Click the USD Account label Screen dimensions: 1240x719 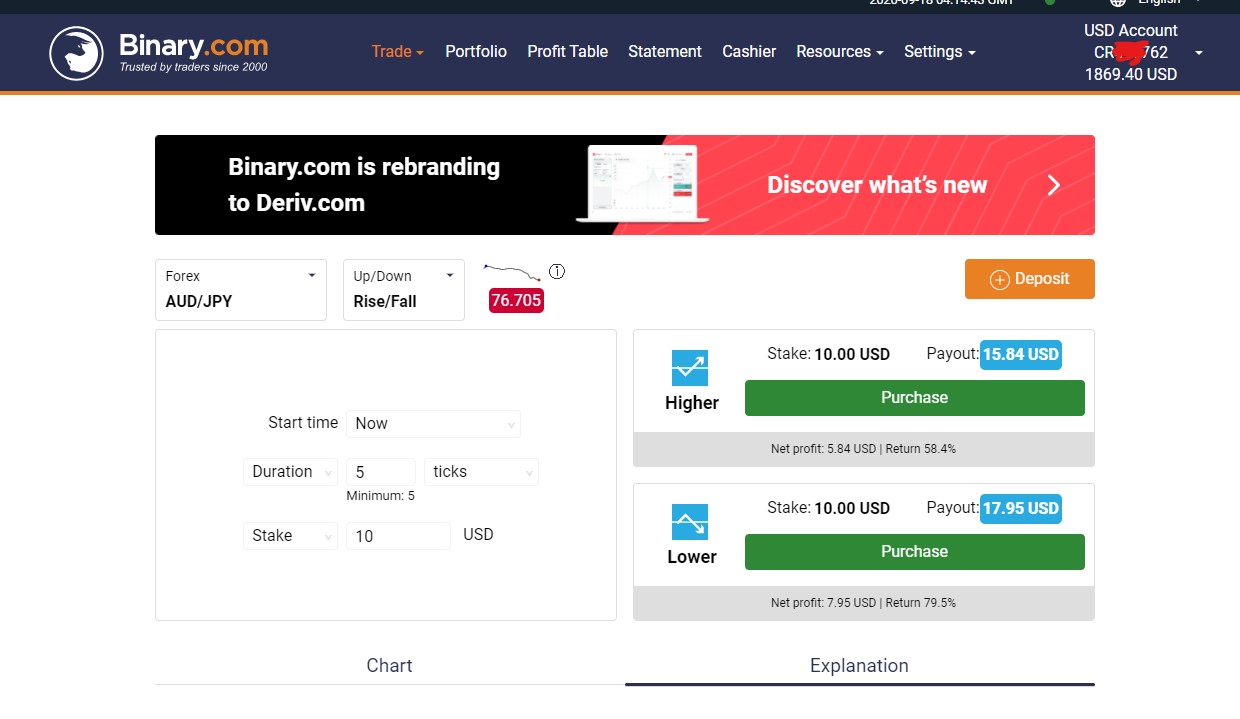click(x=1131, y=30)
